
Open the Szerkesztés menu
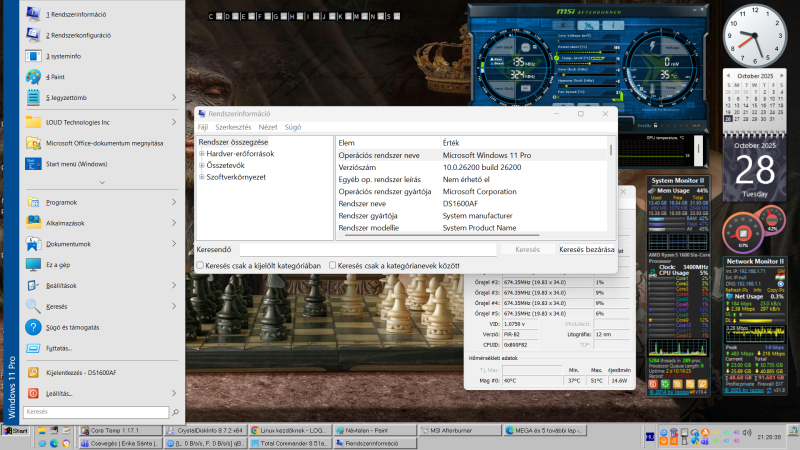[x=233, y=127]
